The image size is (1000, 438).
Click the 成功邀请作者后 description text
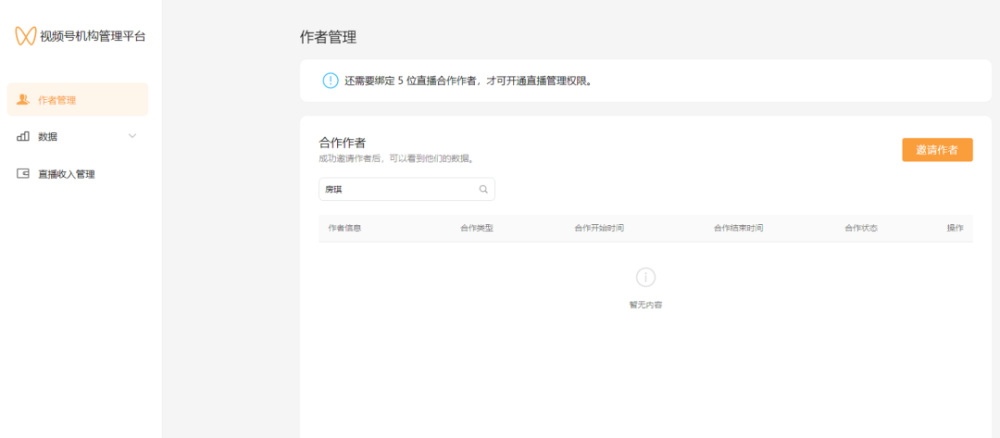(x=397, y=158)
